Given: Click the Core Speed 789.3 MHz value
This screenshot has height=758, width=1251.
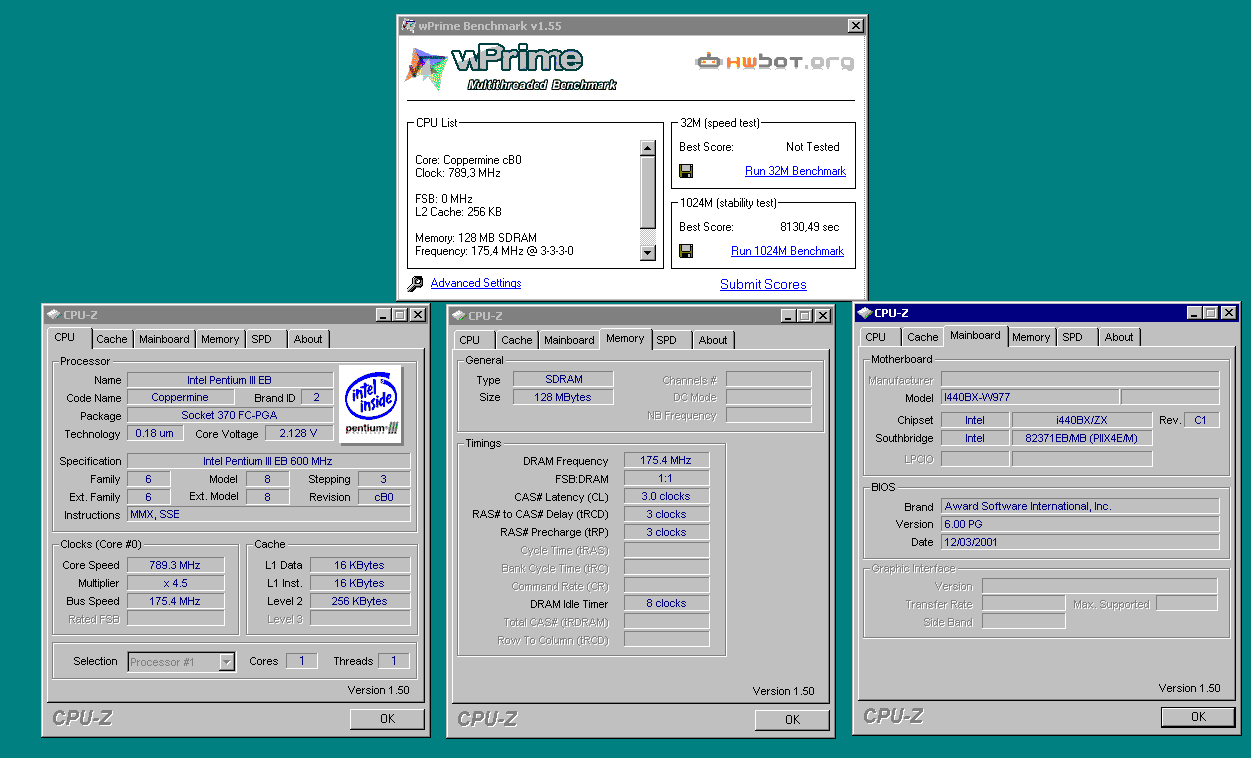Looking at the screenshot, I should pos(175,565).
